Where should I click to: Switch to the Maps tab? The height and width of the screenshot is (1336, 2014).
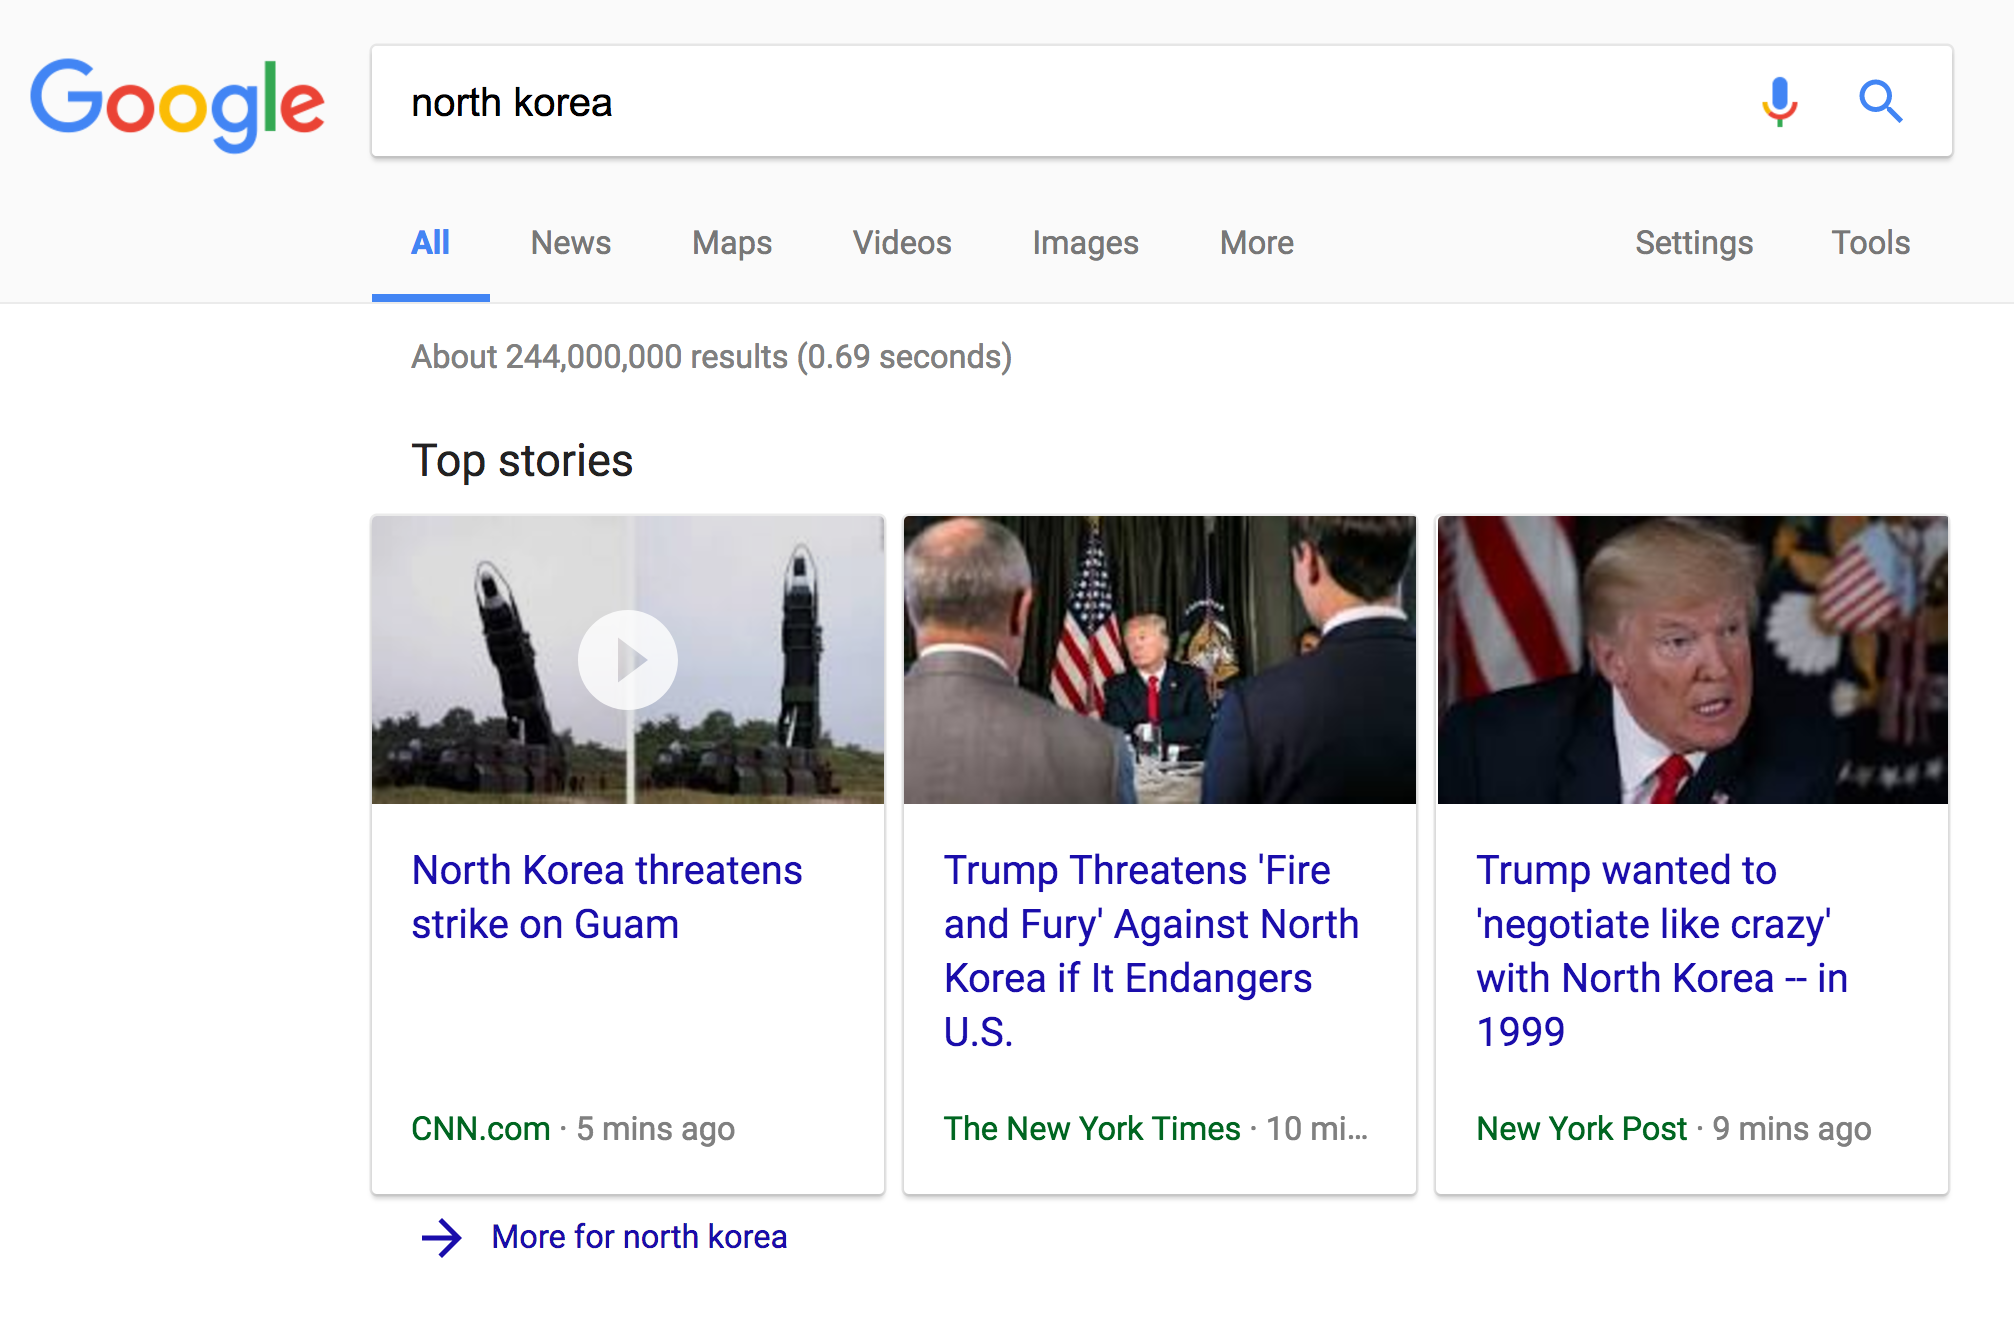731,243
